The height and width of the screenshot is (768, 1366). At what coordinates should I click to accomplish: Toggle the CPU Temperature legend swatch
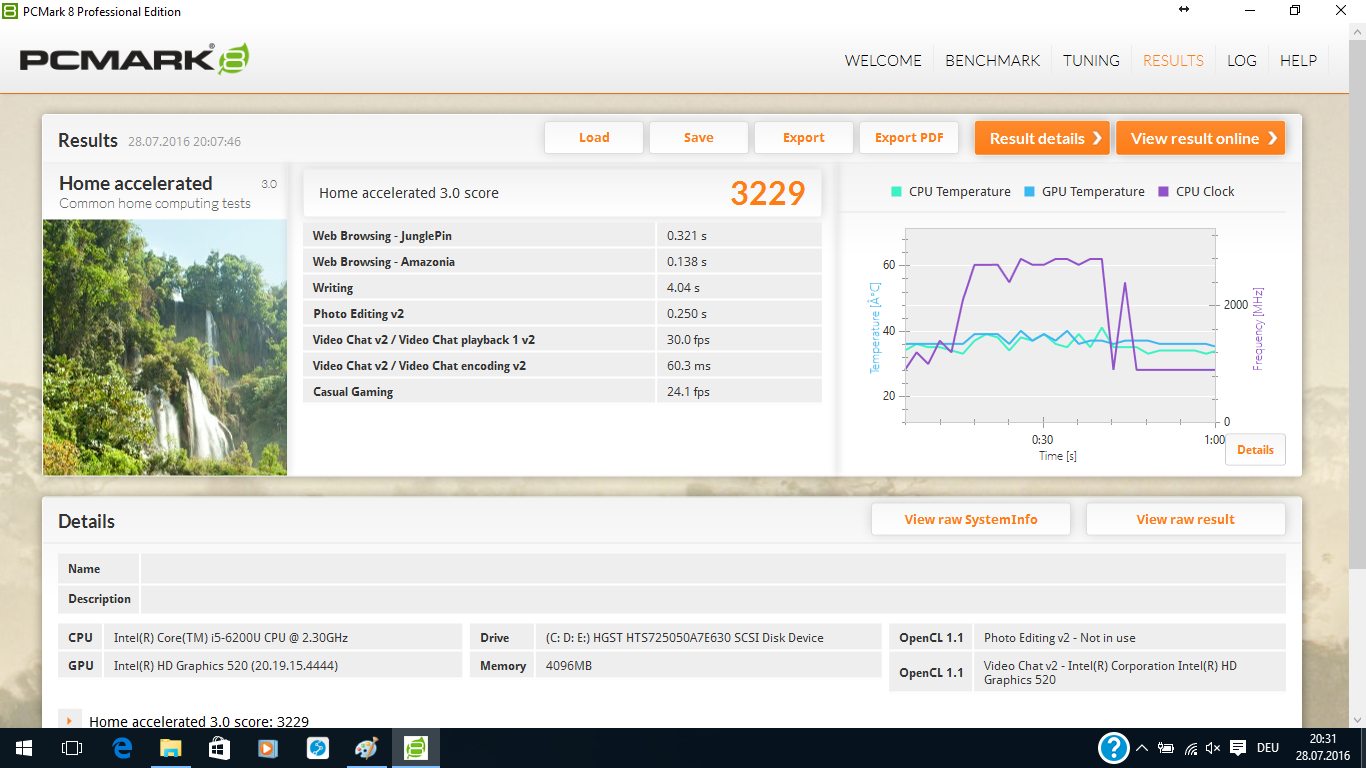(896, 192)
